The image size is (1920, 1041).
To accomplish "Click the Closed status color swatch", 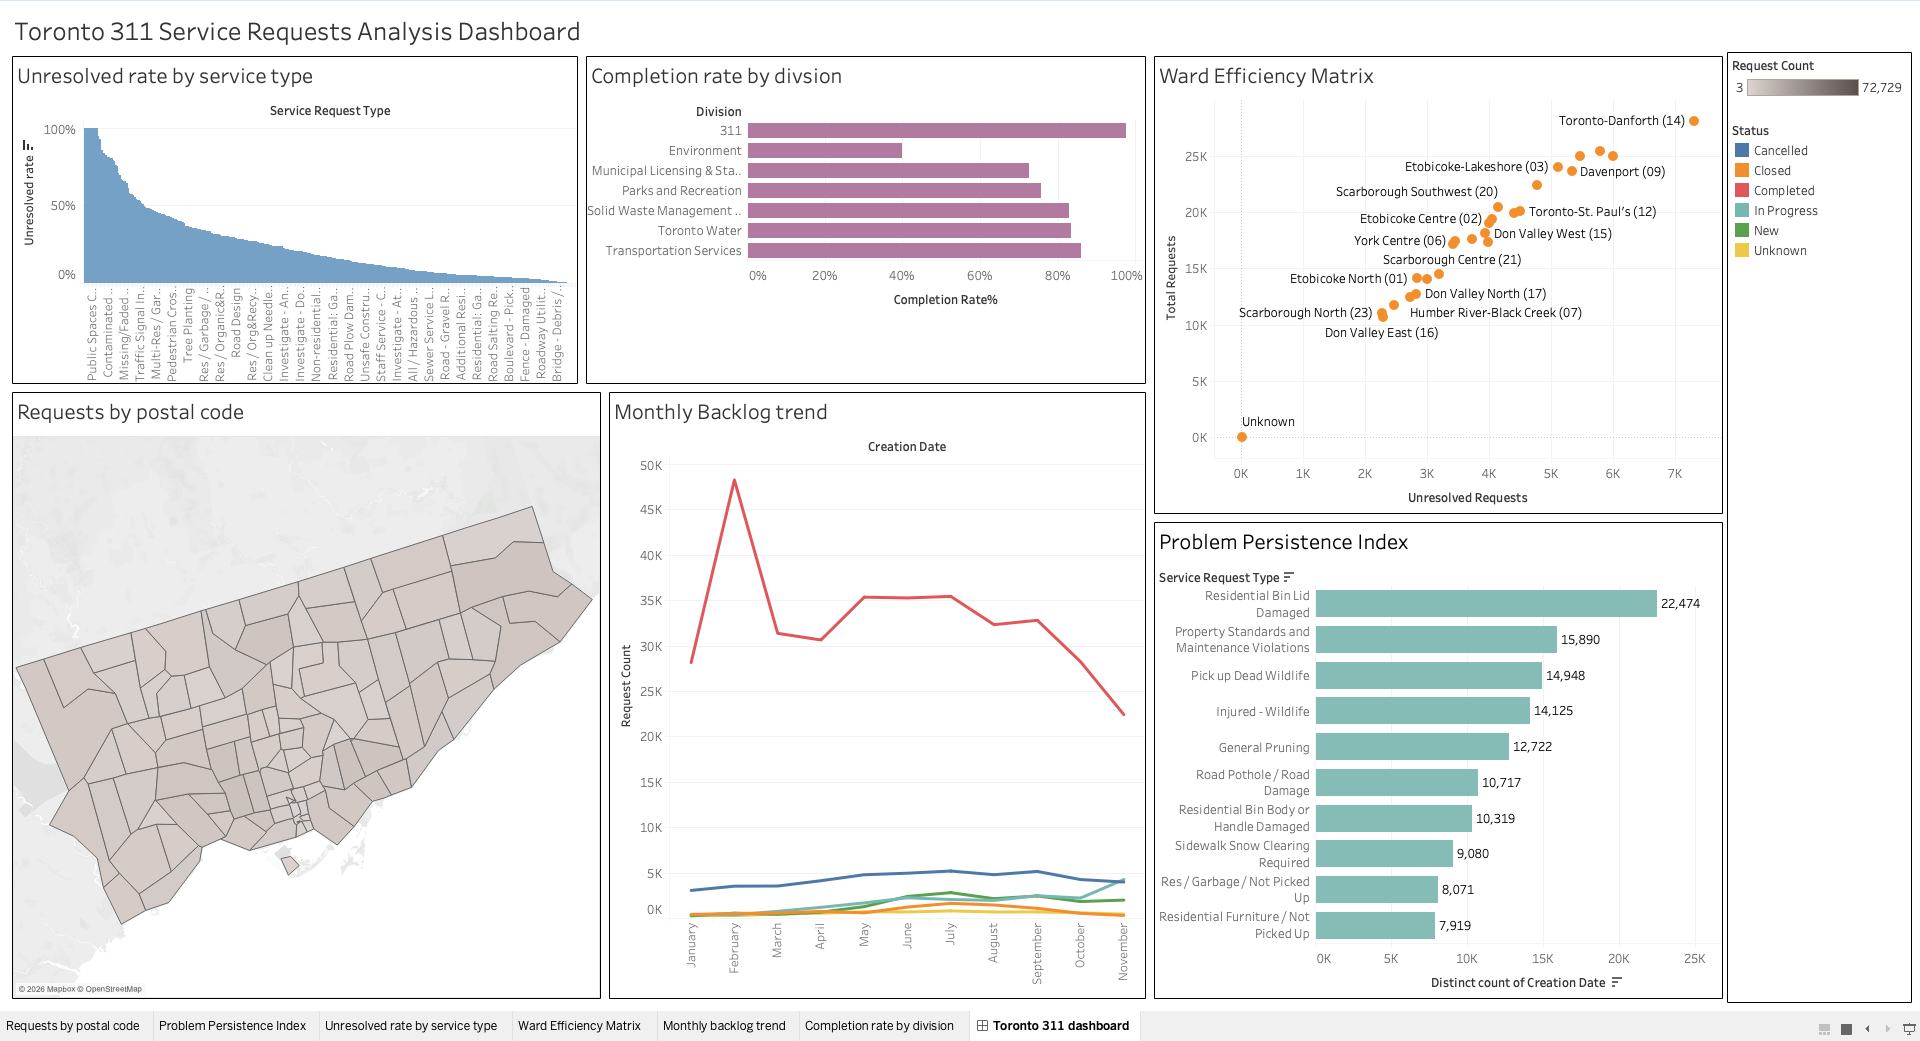I will [1742, 170].
